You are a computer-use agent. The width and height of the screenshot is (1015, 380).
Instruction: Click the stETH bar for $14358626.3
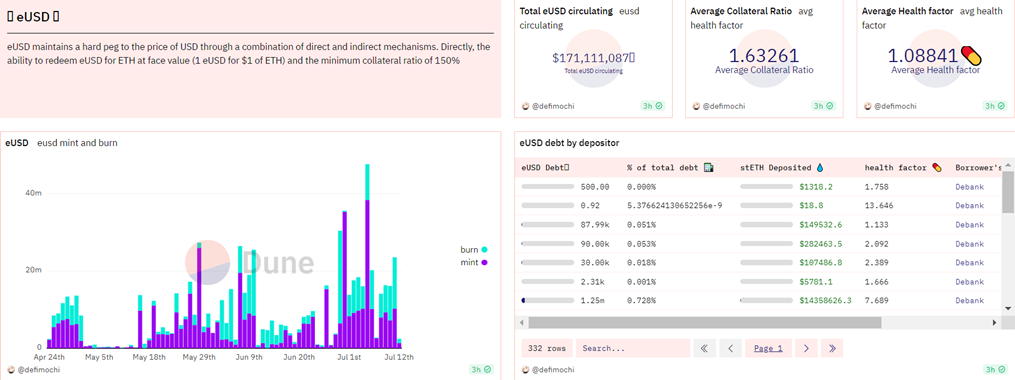766,300
